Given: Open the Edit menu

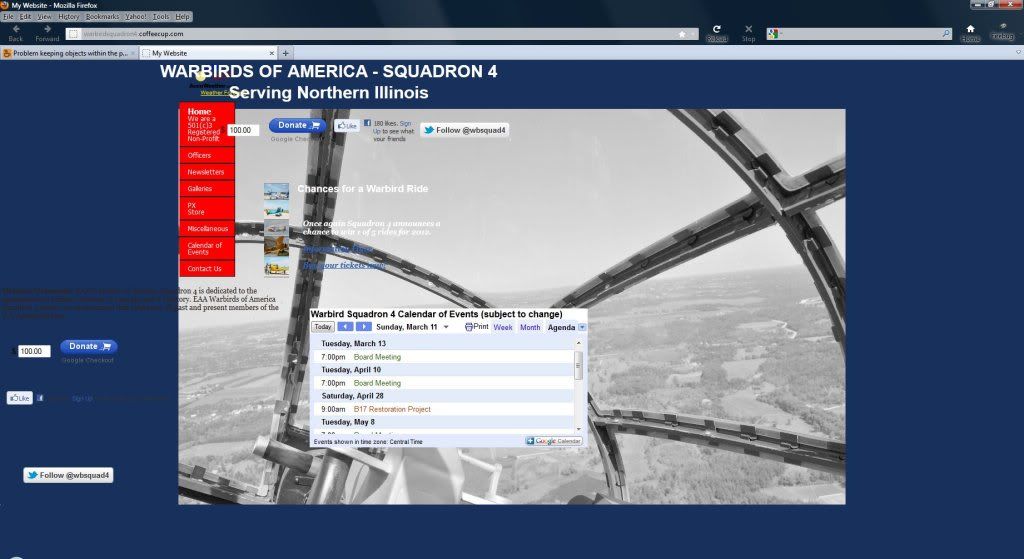Looking at the screenshot, I should coord(25,16).
